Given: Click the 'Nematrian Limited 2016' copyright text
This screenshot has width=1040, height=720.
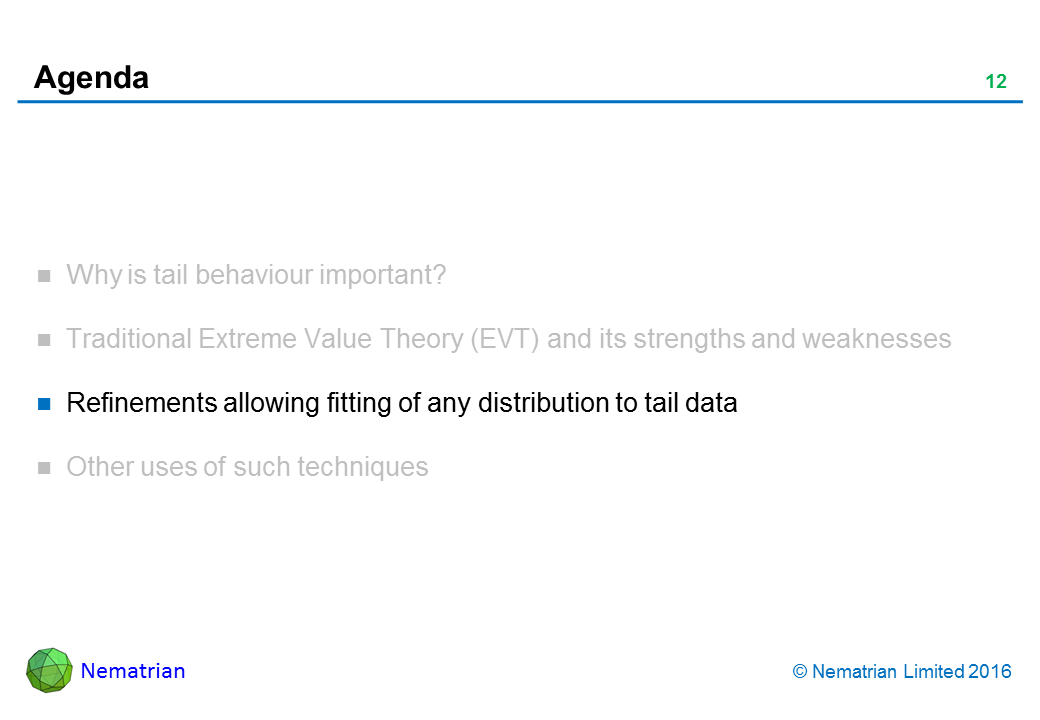Looking at the screenshot, I should click(911, 672).
